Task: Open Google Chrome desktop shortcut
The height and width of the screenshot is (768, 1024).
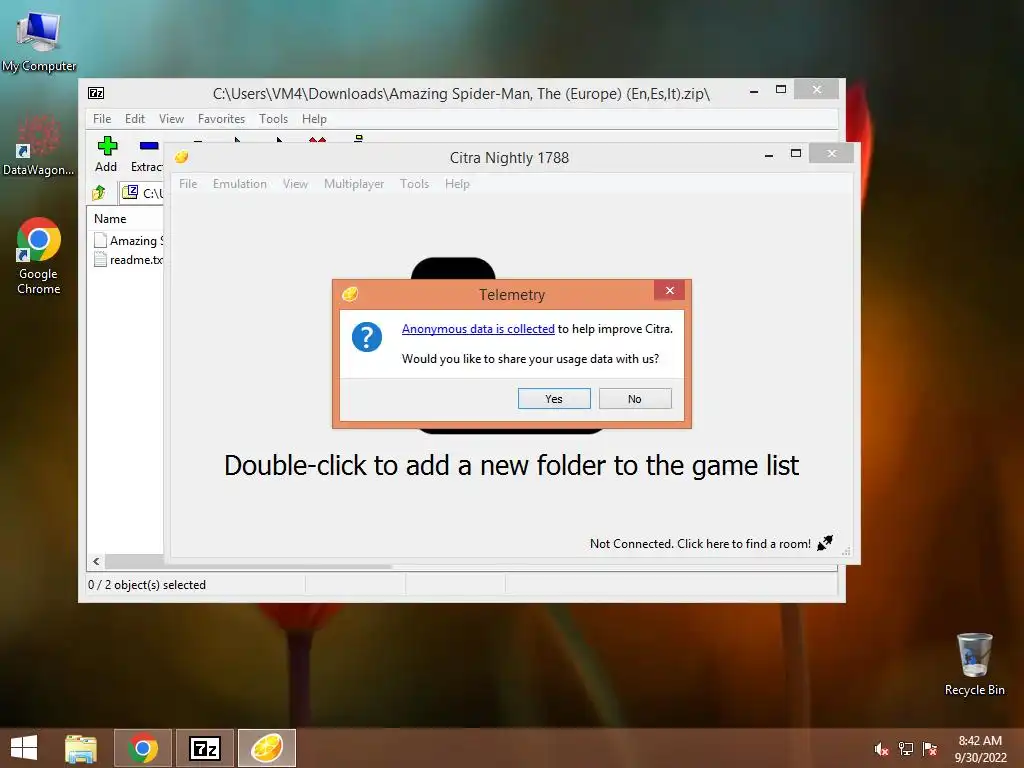Action: (x=39, y=256)
